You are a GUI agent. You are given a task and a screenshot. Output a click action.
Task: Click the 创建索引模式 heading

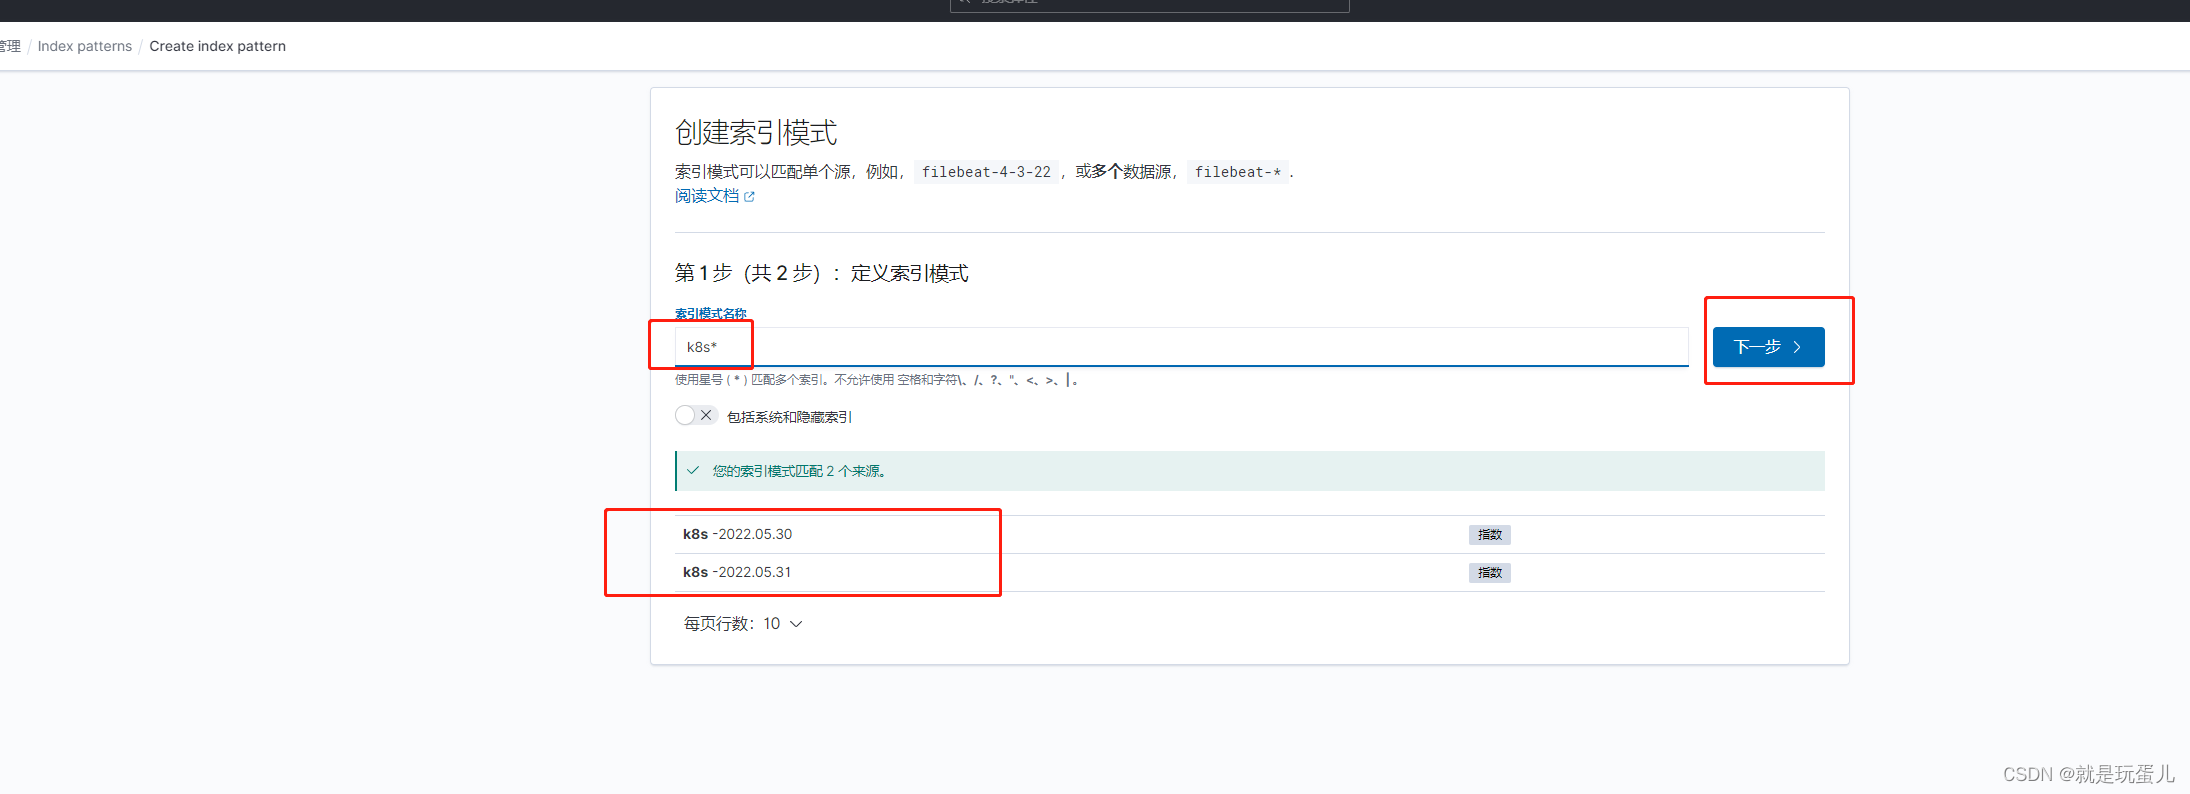[756, 132]
